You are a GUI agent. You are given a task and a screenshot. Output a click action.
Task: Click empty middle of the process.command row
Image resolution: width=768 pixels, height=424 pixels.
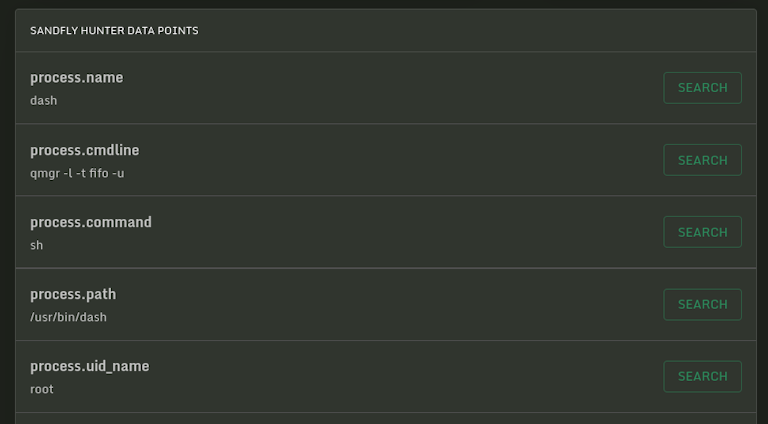coord(400,232)
